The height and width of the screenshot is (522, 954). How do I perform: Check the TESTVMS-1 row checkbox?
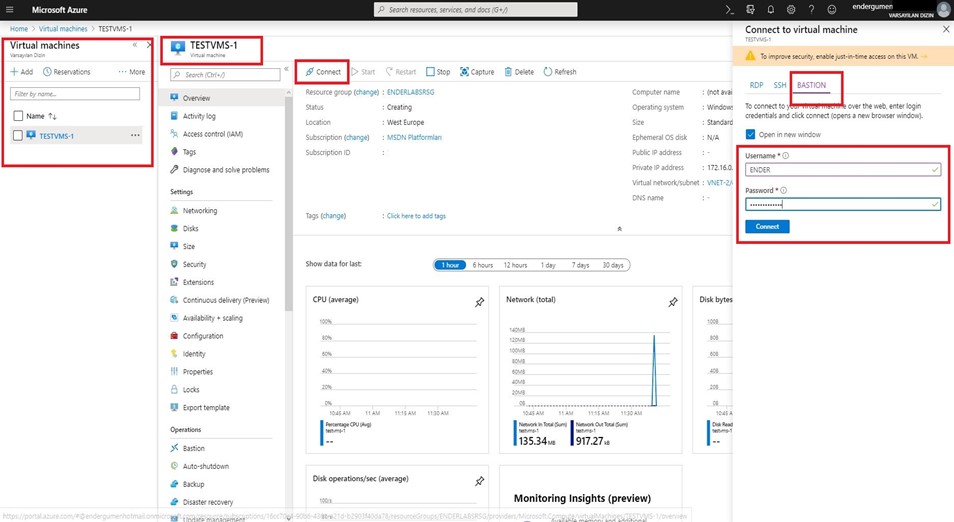click(x=18, y=136)
